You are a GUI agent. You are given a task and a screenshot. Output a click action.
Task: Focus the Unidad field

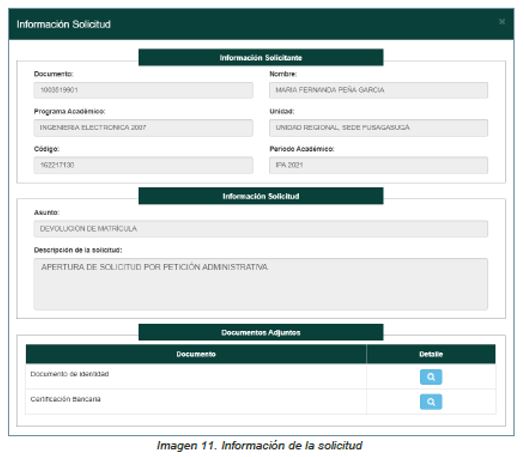coord(378,128)
